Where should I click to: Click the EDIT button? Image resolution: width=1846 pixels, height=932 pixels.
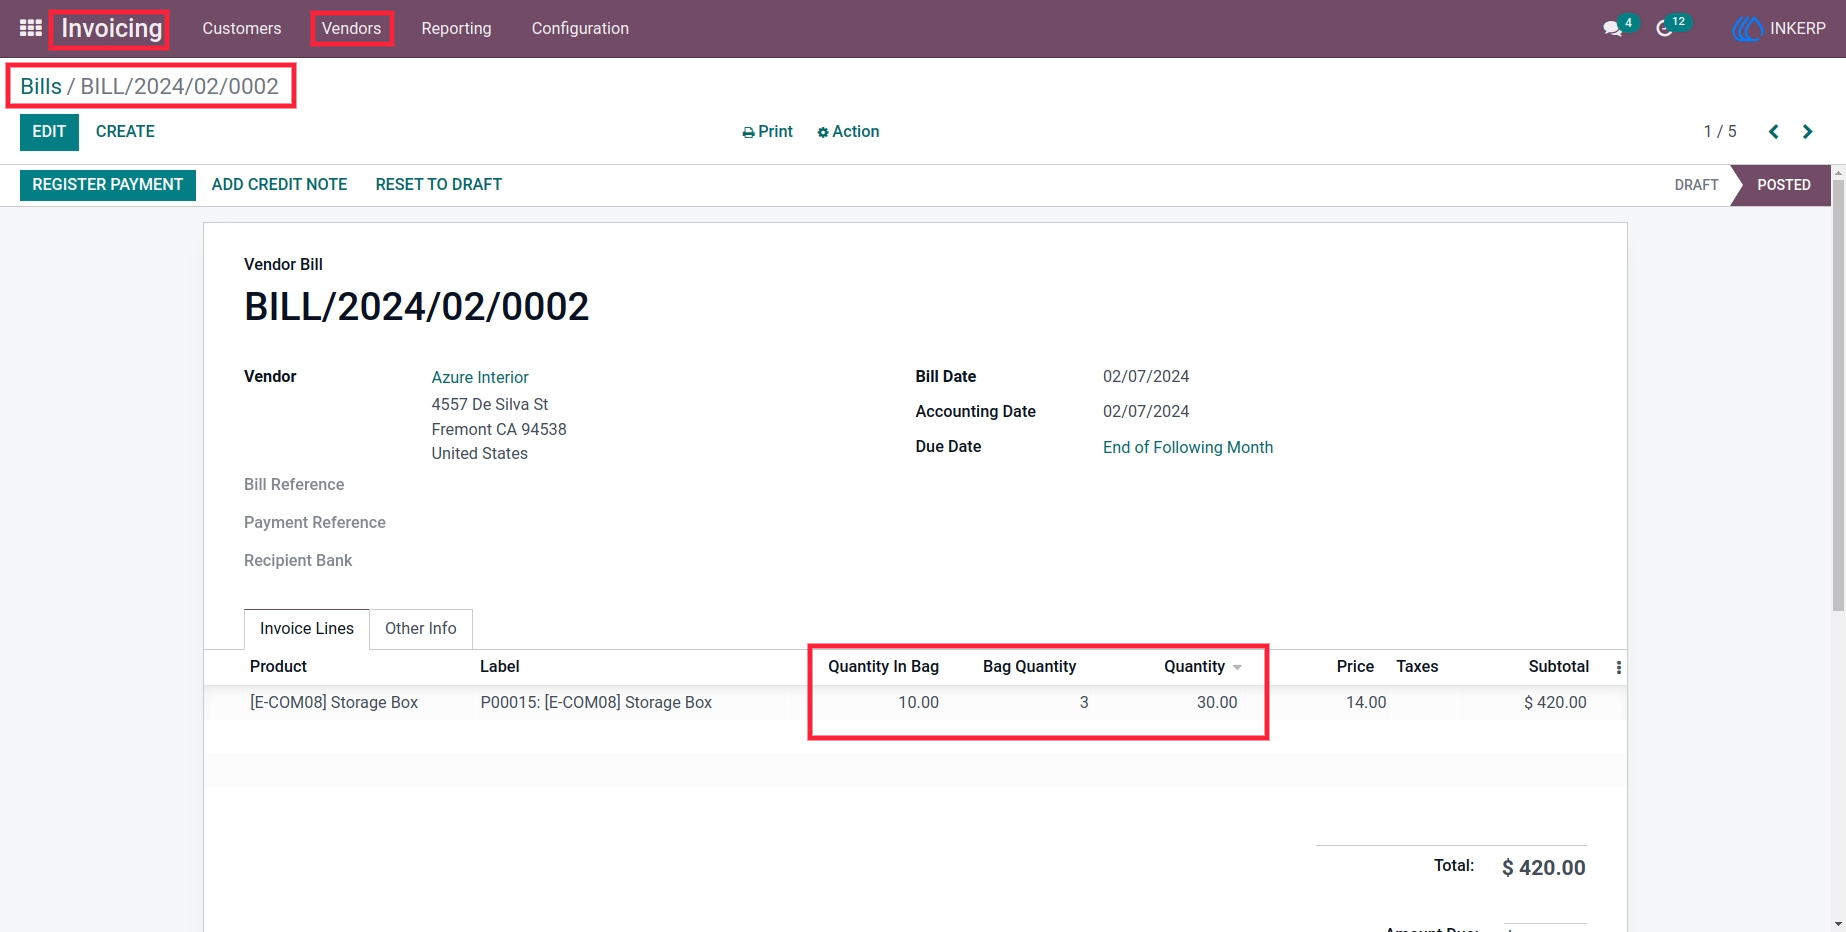[x=49, y=132]
